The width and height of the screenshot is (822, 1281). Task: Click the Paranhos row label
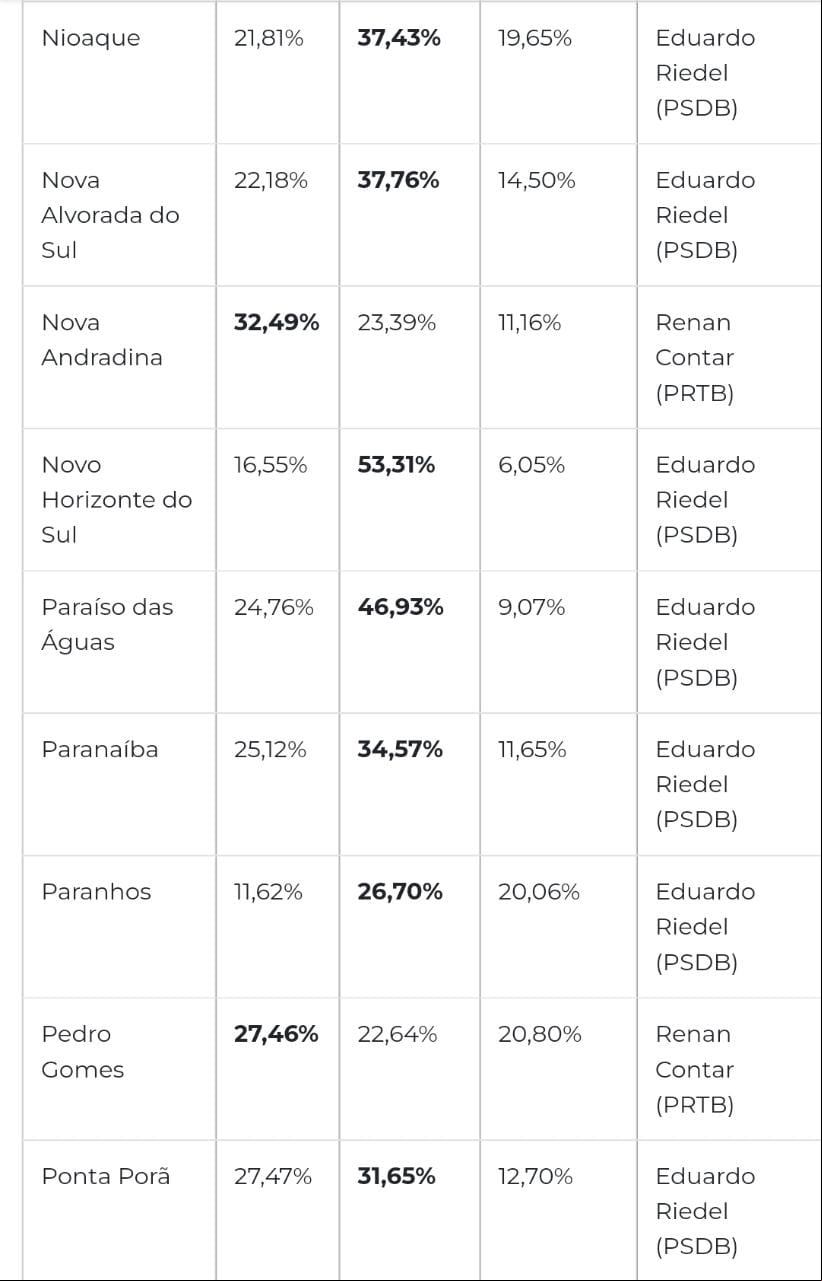96,892
